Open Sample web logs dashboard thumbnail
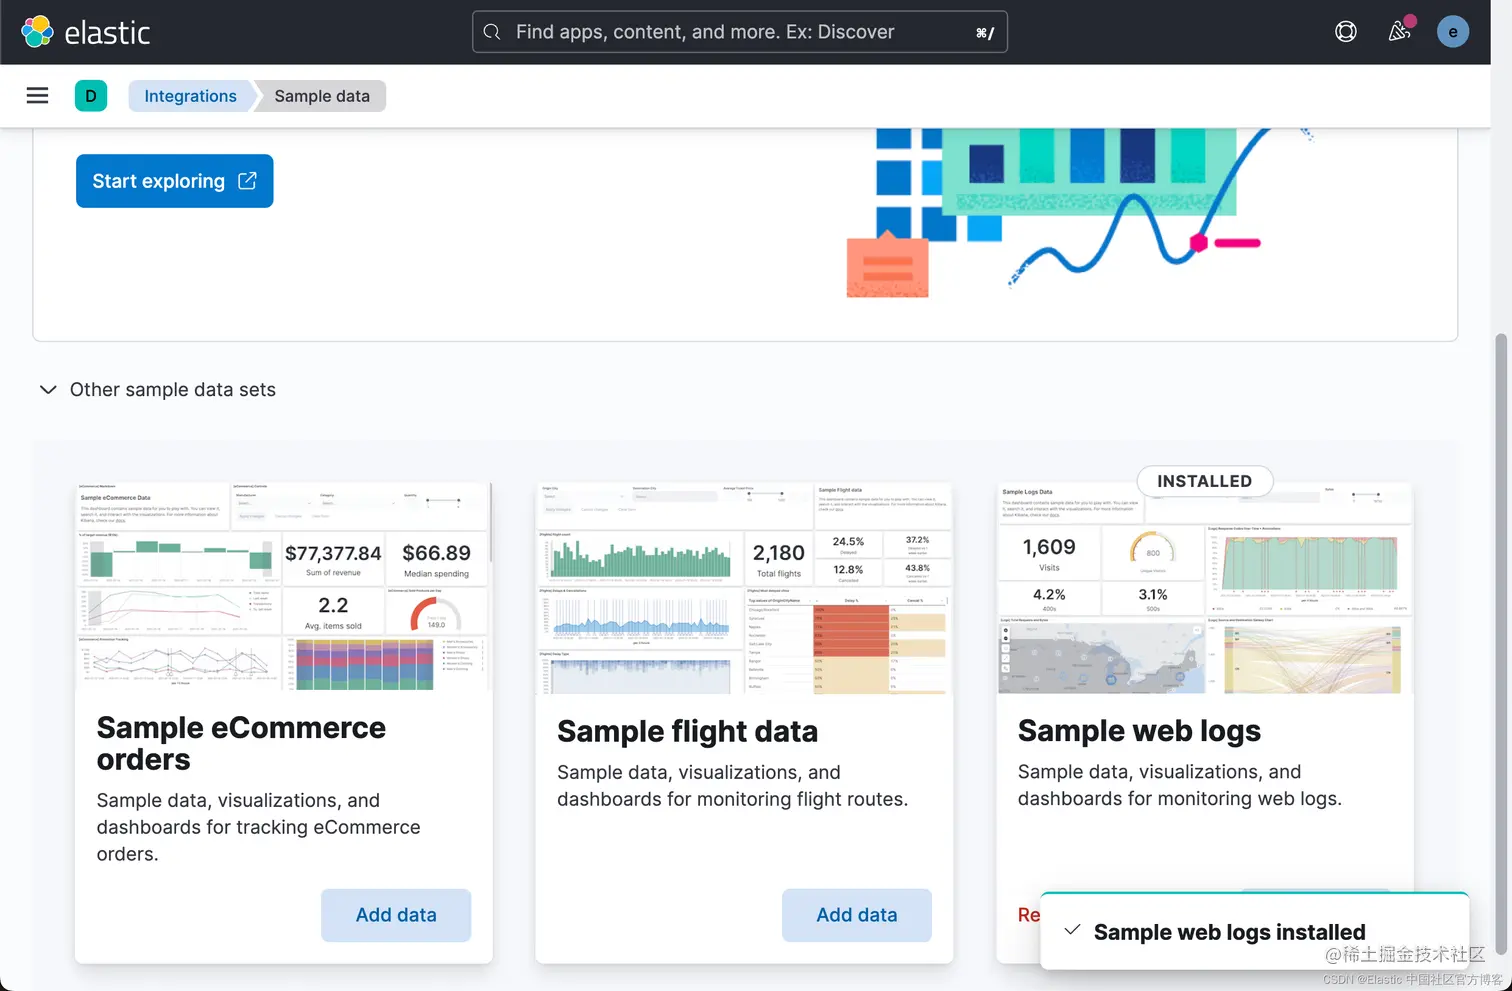The image size is (1512, 991). point(1205,590)
